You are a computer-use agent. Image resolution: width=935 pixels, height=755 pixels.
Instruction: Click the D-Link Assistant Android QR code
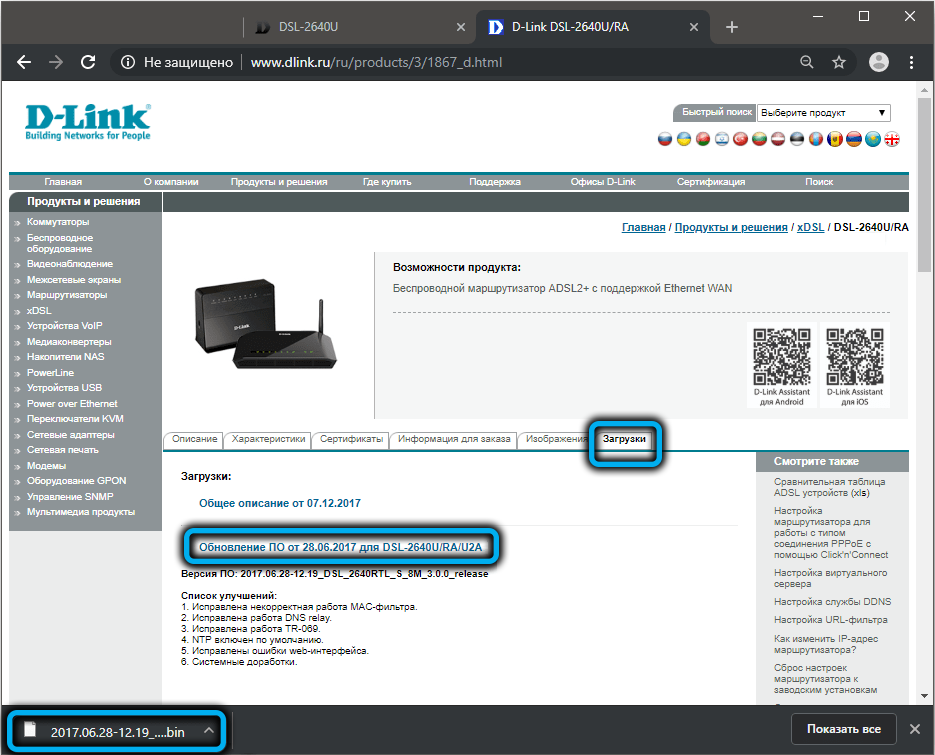click(781, 358)
